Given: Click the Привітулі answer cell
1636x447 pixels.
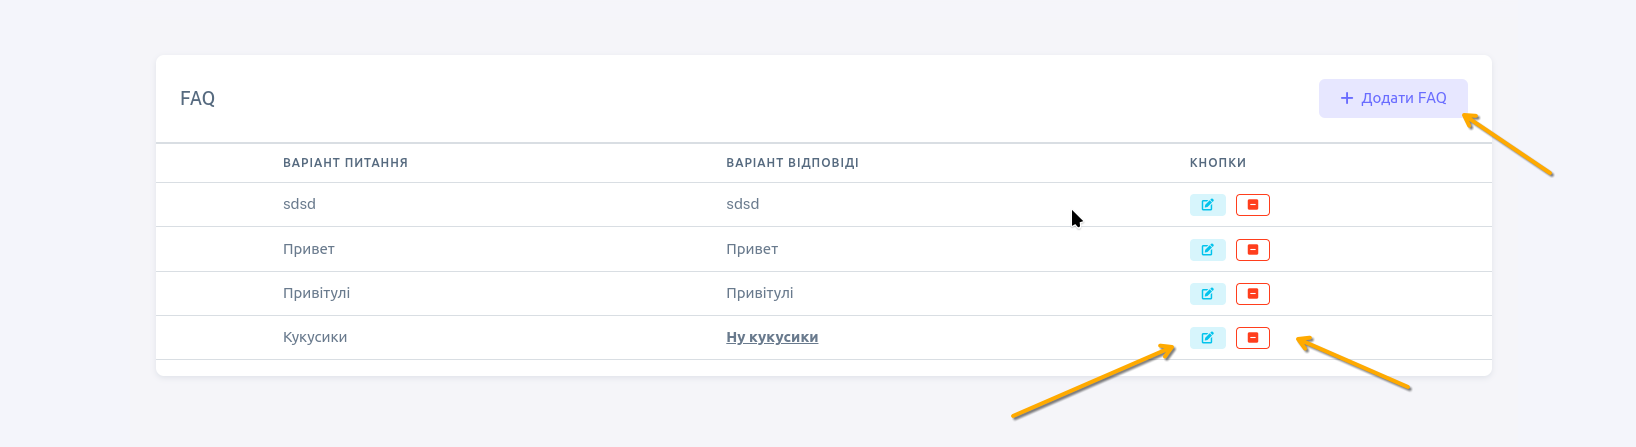Looking at the screenshot, I should click(759, 293).
